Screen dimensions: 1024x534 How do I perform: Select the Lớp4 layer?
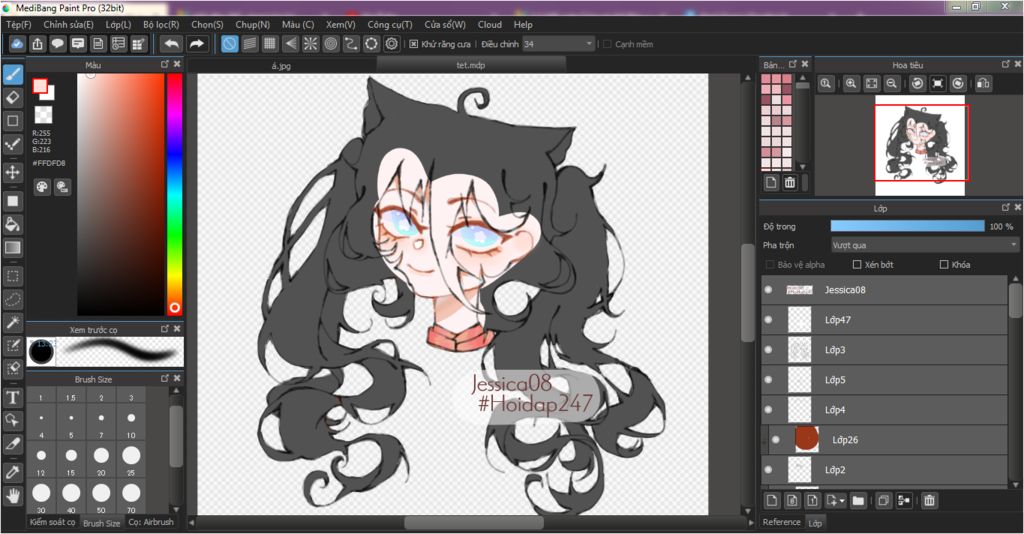point(885,410)
